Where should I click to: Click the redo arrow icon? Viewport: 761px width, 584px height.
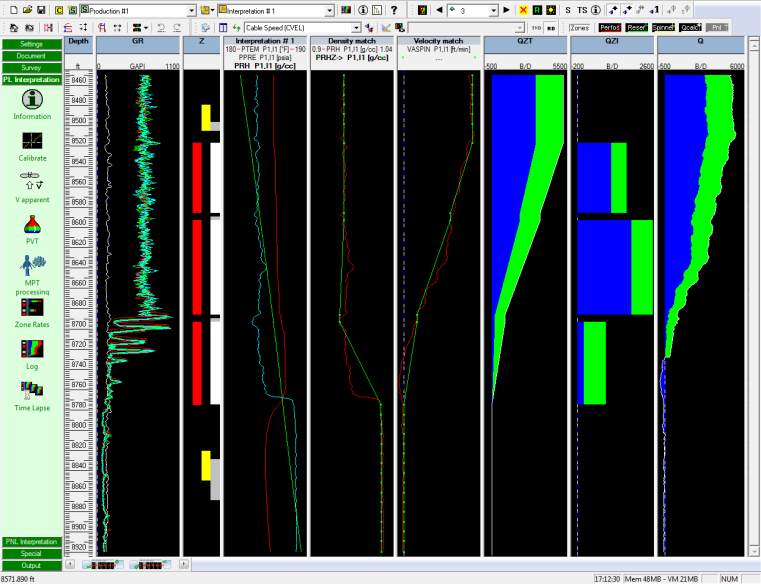click(x=177, y=28)
